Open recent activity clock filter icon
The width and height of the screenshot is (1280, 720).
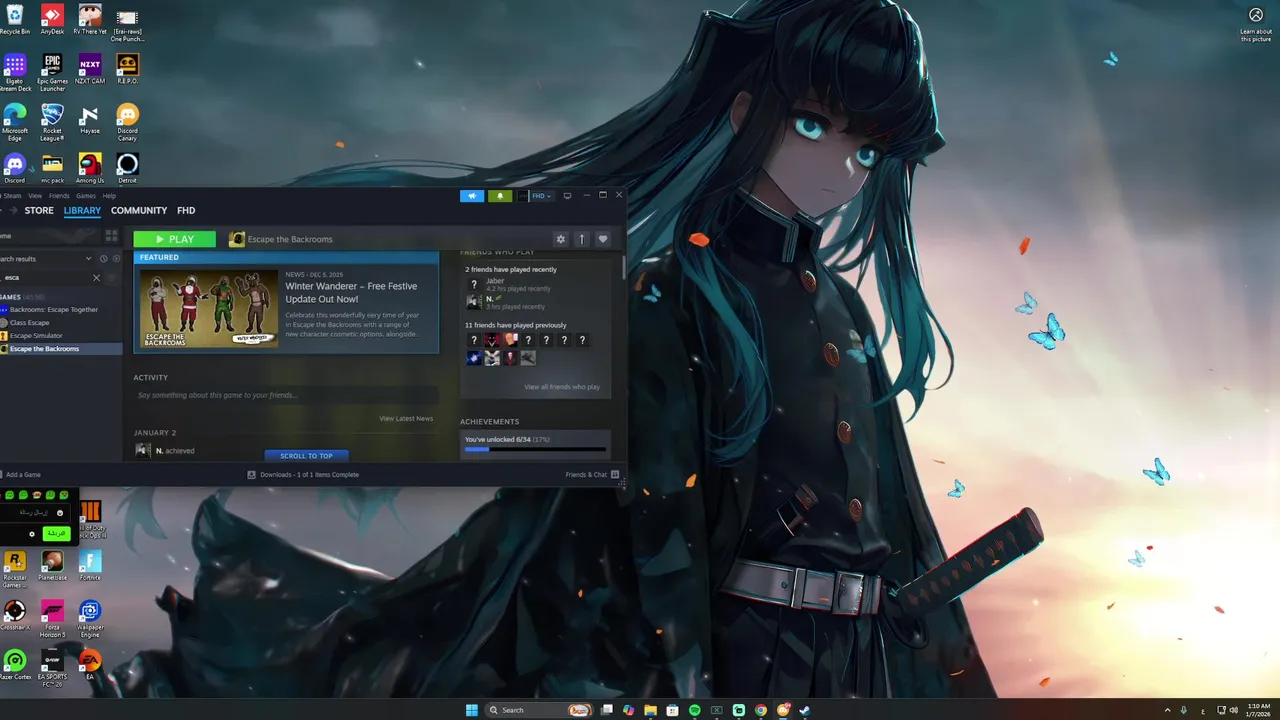click(x=103, y=259)
